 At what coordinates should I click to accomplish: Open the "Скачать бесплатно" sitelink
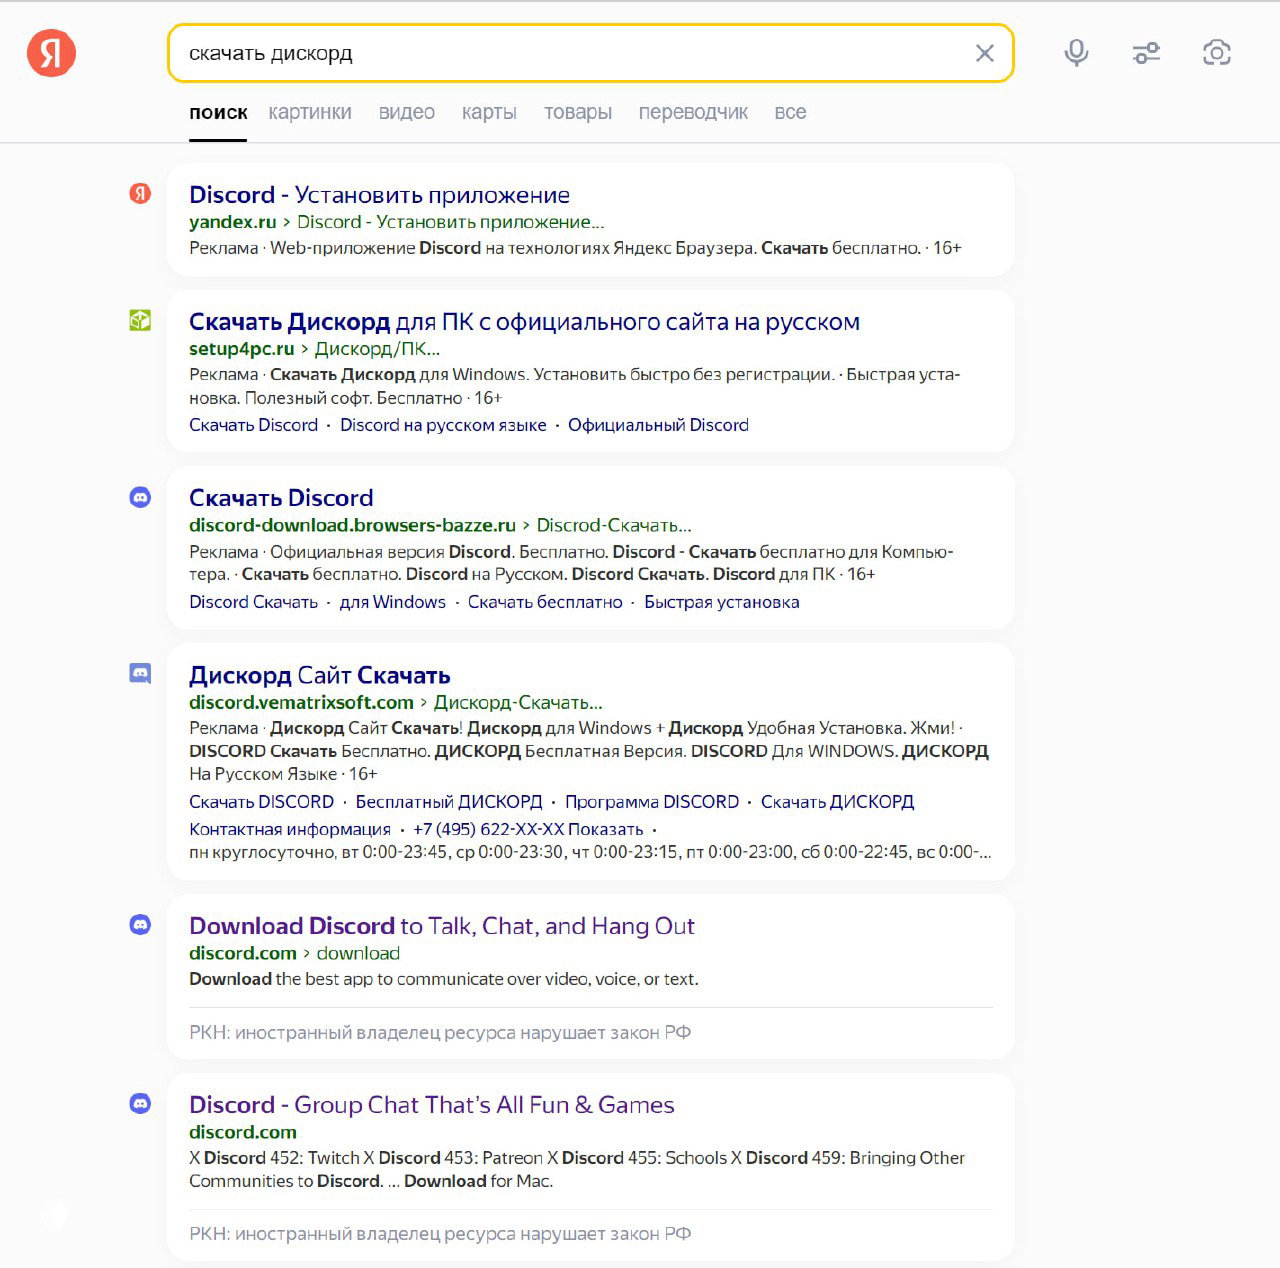545,602
